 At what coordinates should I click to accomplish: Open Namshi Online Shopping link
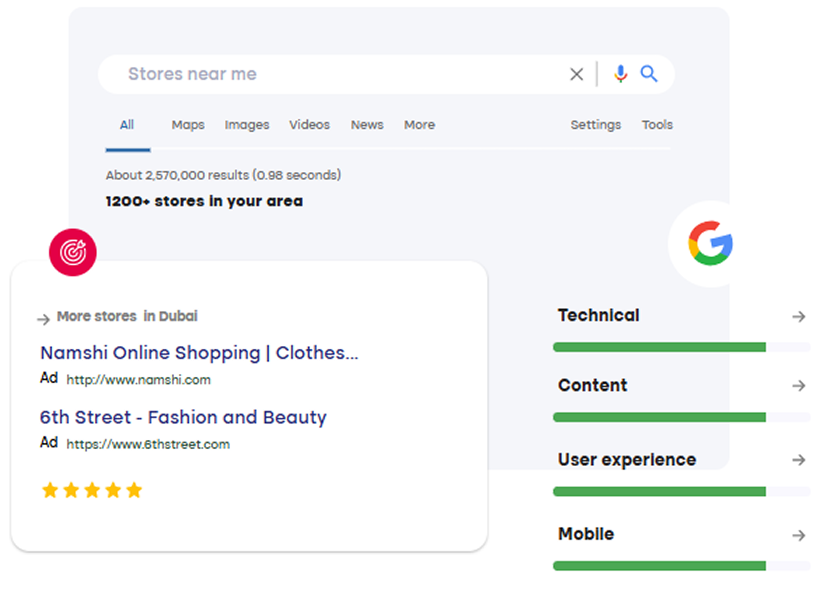[x=199, y=353]
